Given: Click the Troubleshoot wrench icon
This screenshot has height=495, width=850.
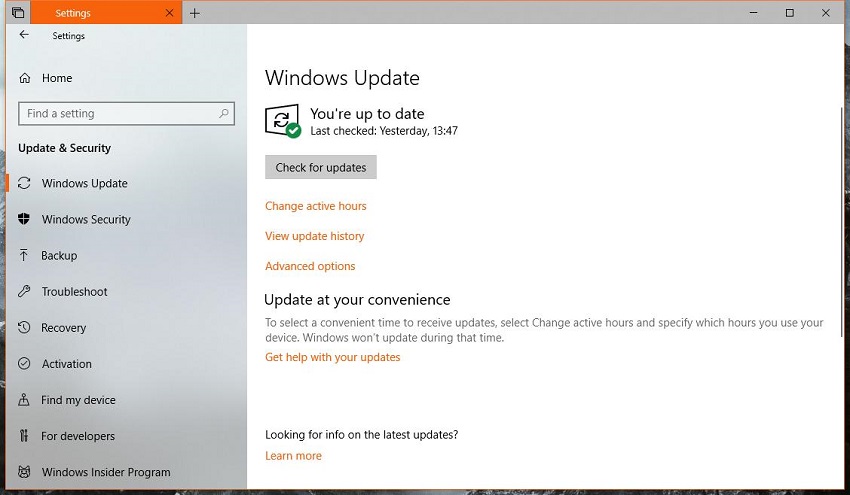Looking at the screenshot, I should pyautogui.click(x=24, y=292).
